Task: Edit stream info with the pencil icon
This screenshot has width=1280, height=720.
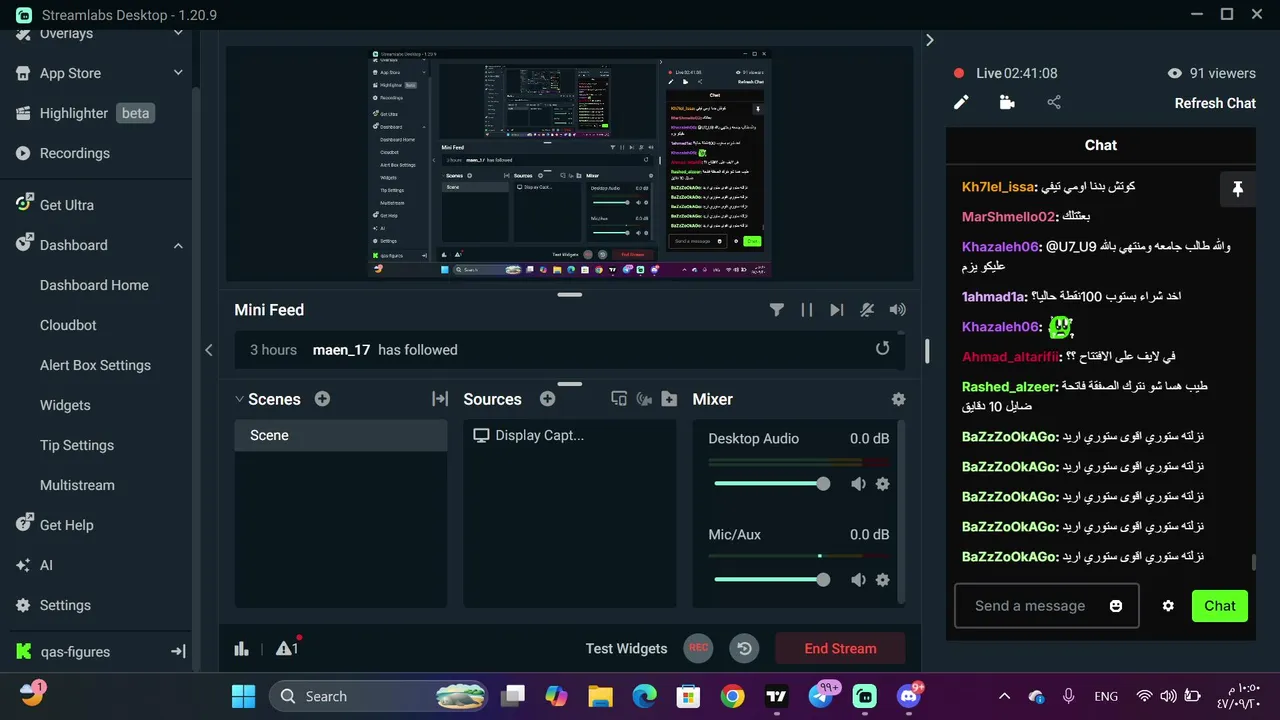Action: click(x=961, y=102)
